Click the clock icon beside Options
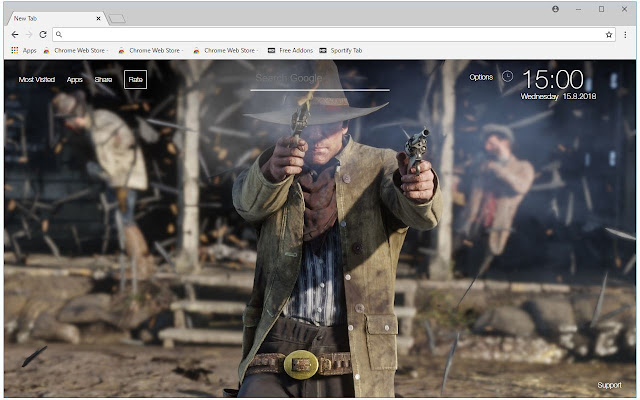Image resolution: width=640 pixels, height=400 pixels. point(507,76)
